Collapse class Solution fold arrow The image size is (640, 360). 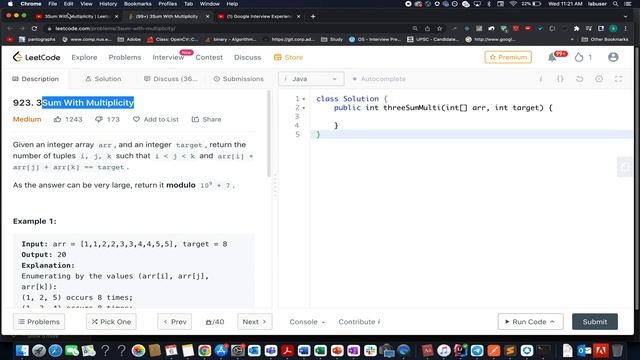304,99
